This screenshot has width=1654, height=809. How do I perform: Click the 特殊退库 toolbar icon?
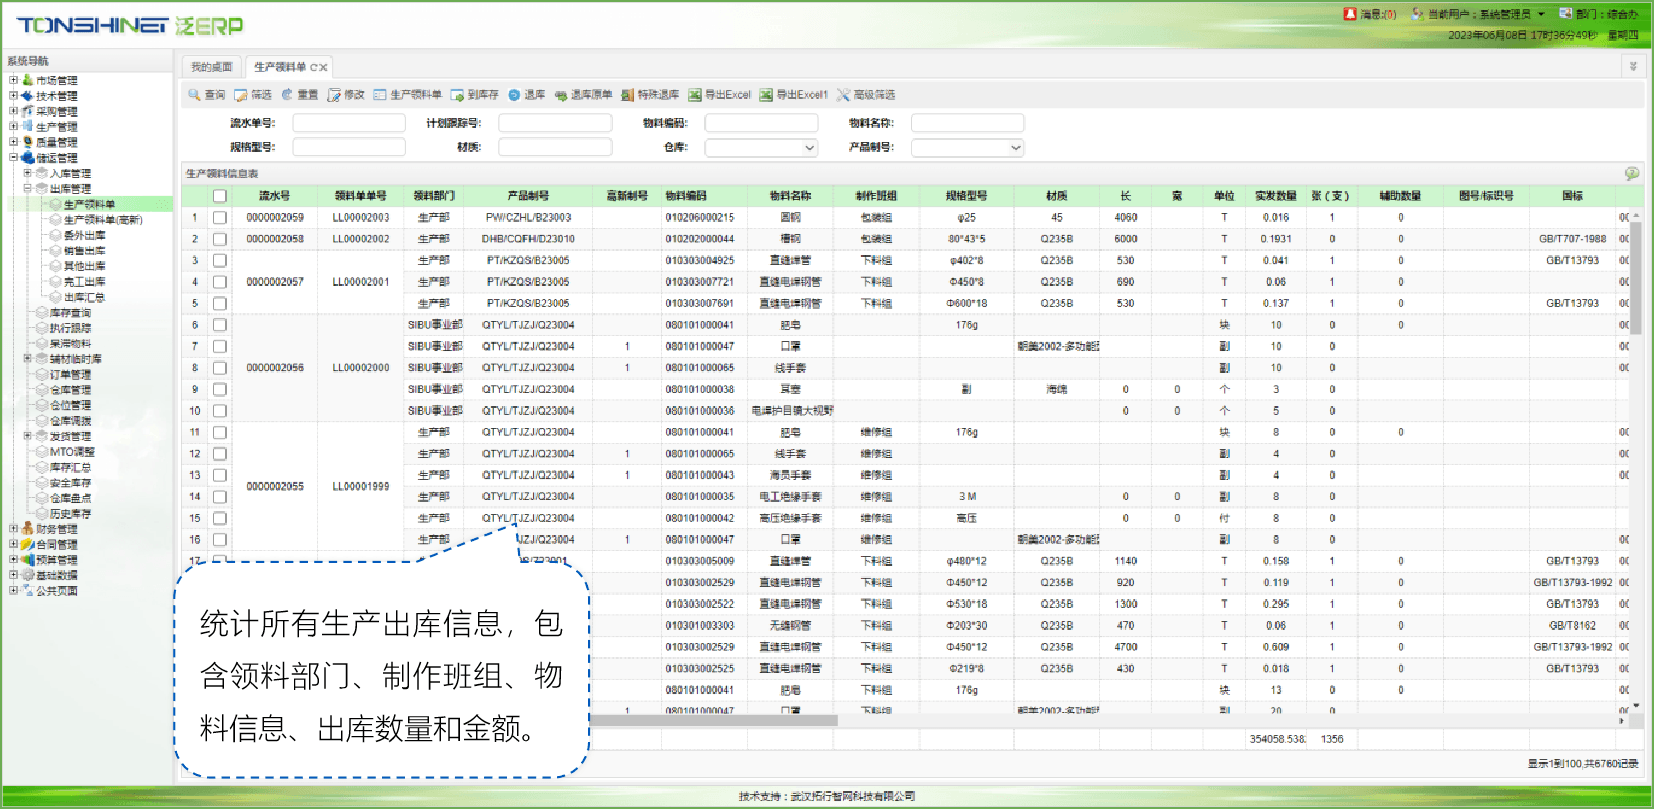628,95
